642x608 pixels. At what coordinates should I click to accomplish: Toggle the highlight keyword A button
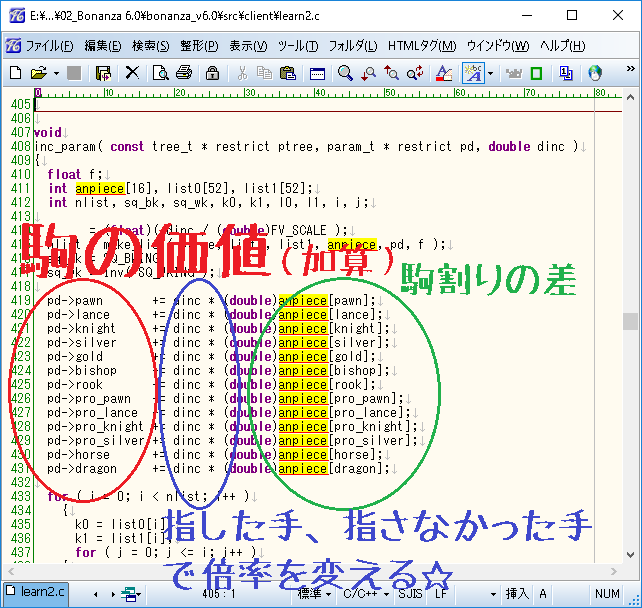click(x=473, y=73)
